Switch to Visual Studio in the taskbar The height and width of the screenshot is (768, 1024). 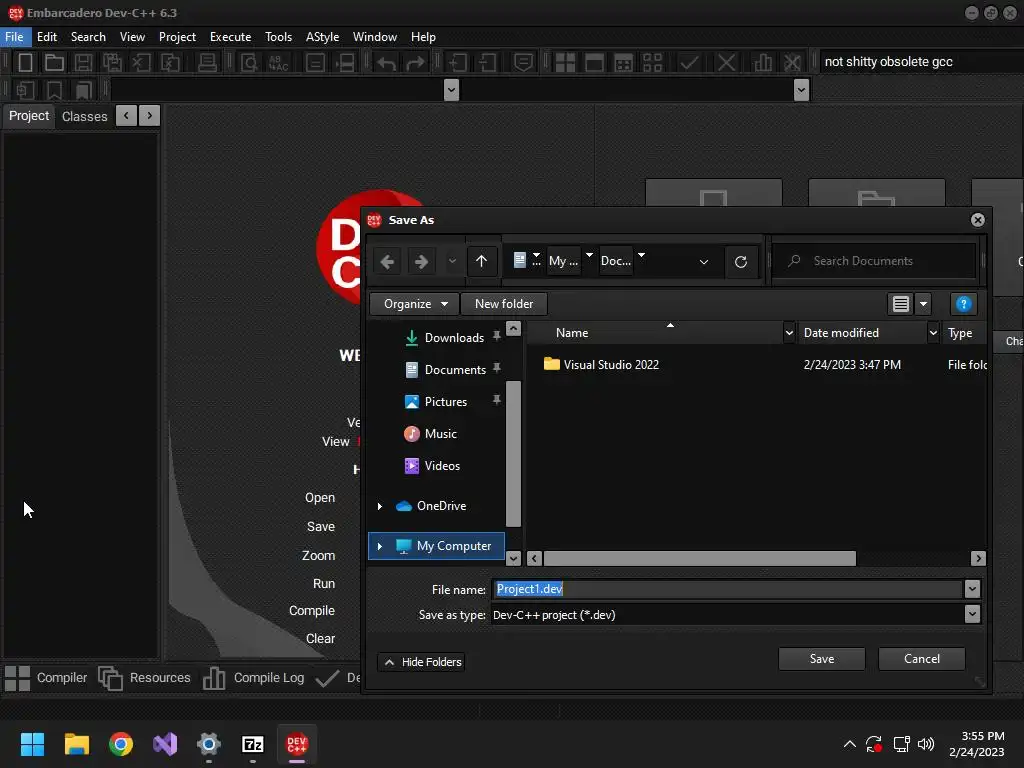coord(165,744)
